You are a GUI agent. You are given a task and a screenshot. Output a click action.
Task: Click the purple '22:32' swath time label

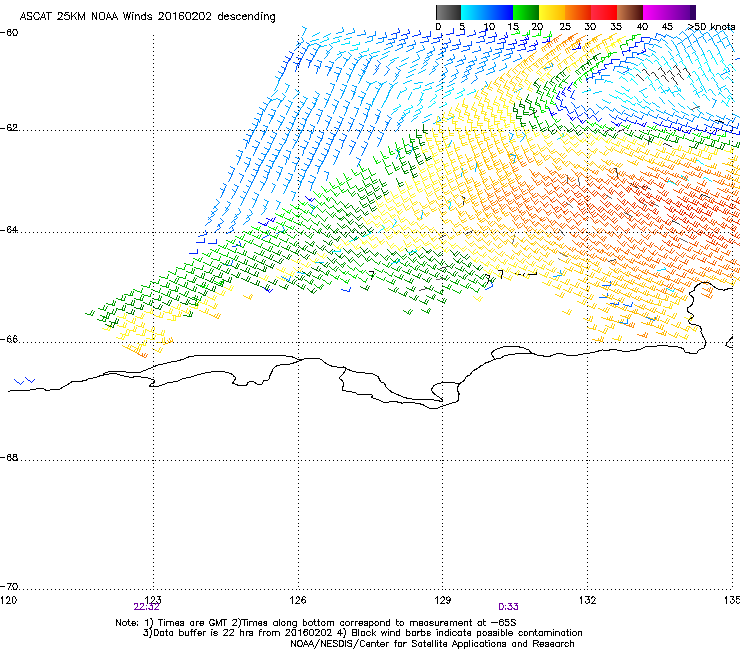pos(146,607)
